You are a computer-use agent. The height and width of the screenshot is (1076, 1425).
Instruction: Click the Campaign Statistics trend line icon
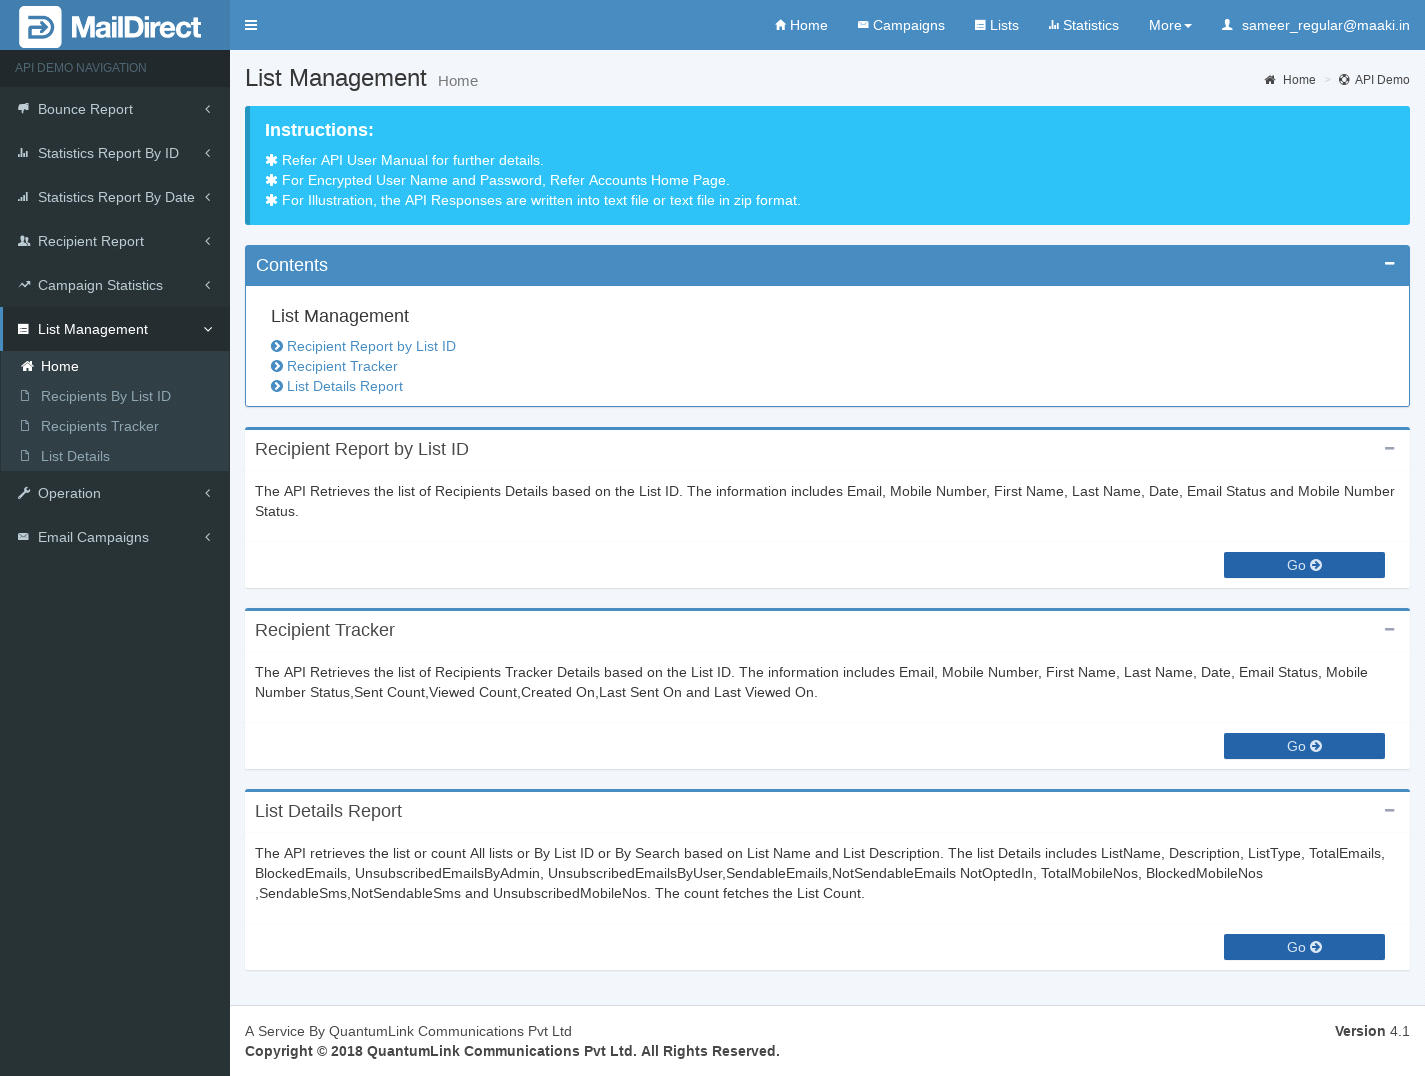coord(24,285)
